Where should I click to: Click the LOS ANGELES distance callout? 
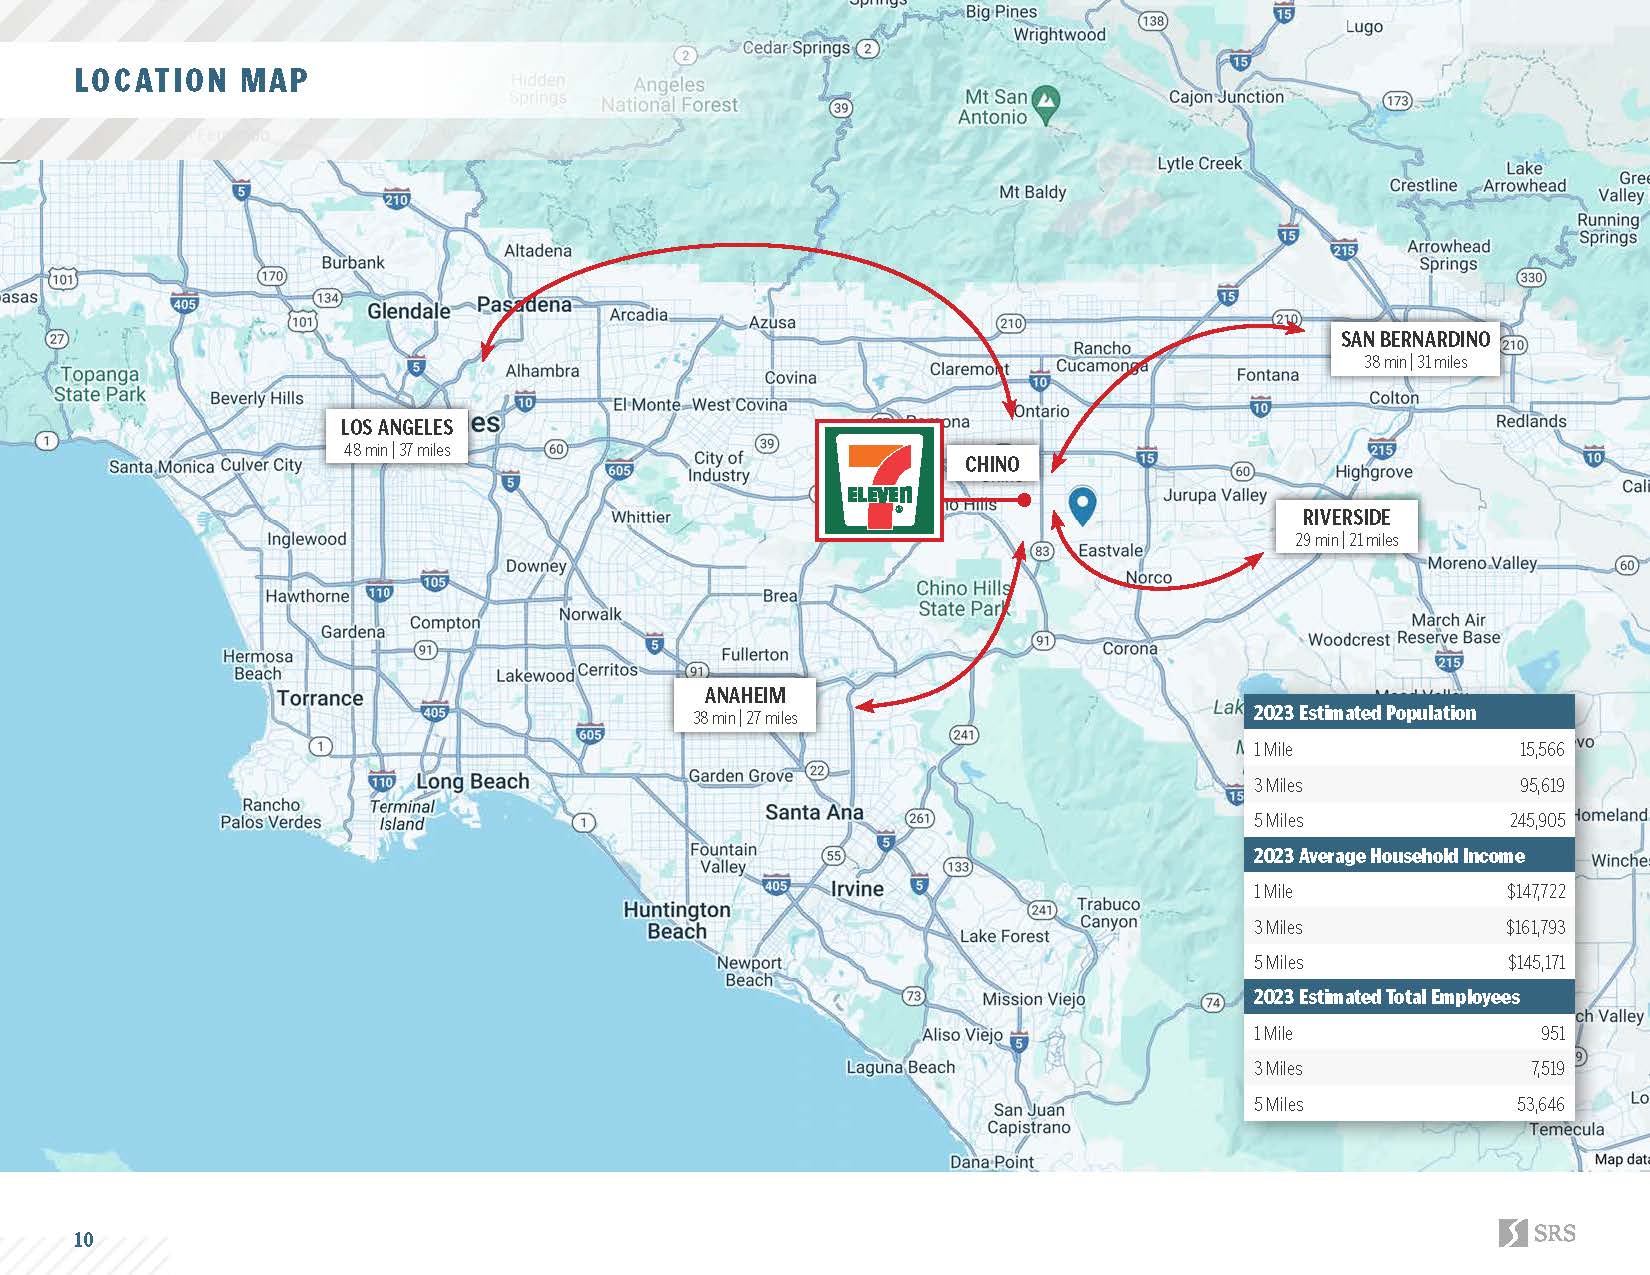tap(397, 437)
